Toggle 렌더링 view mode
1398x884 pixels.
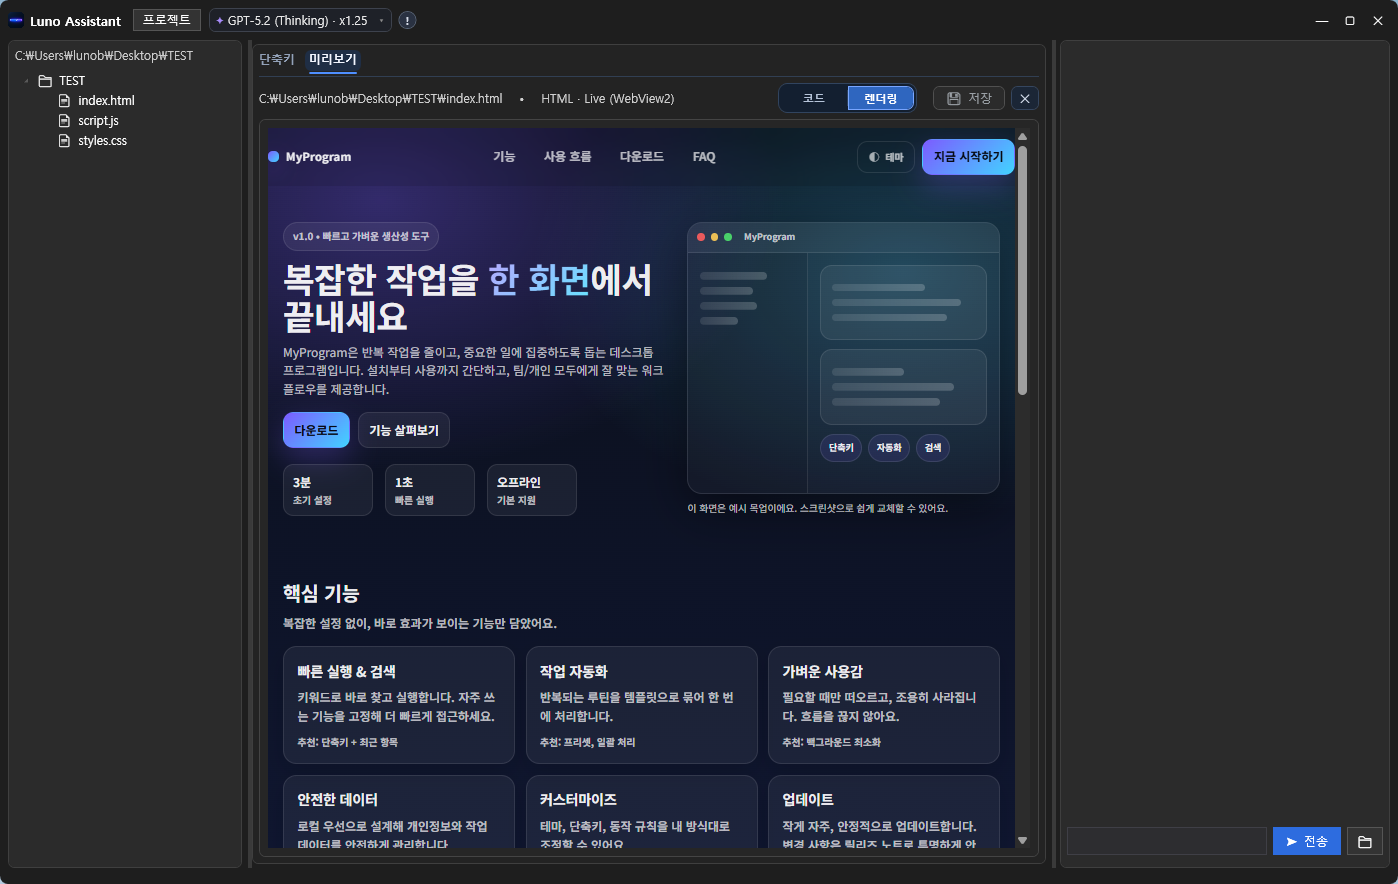(x=880, y=98)
